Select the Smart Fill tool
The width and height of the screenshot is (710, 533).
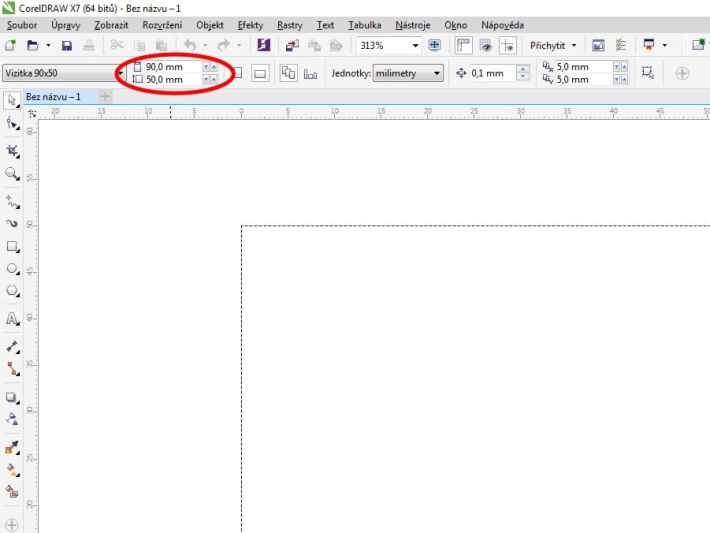click(x=12, y=492)
